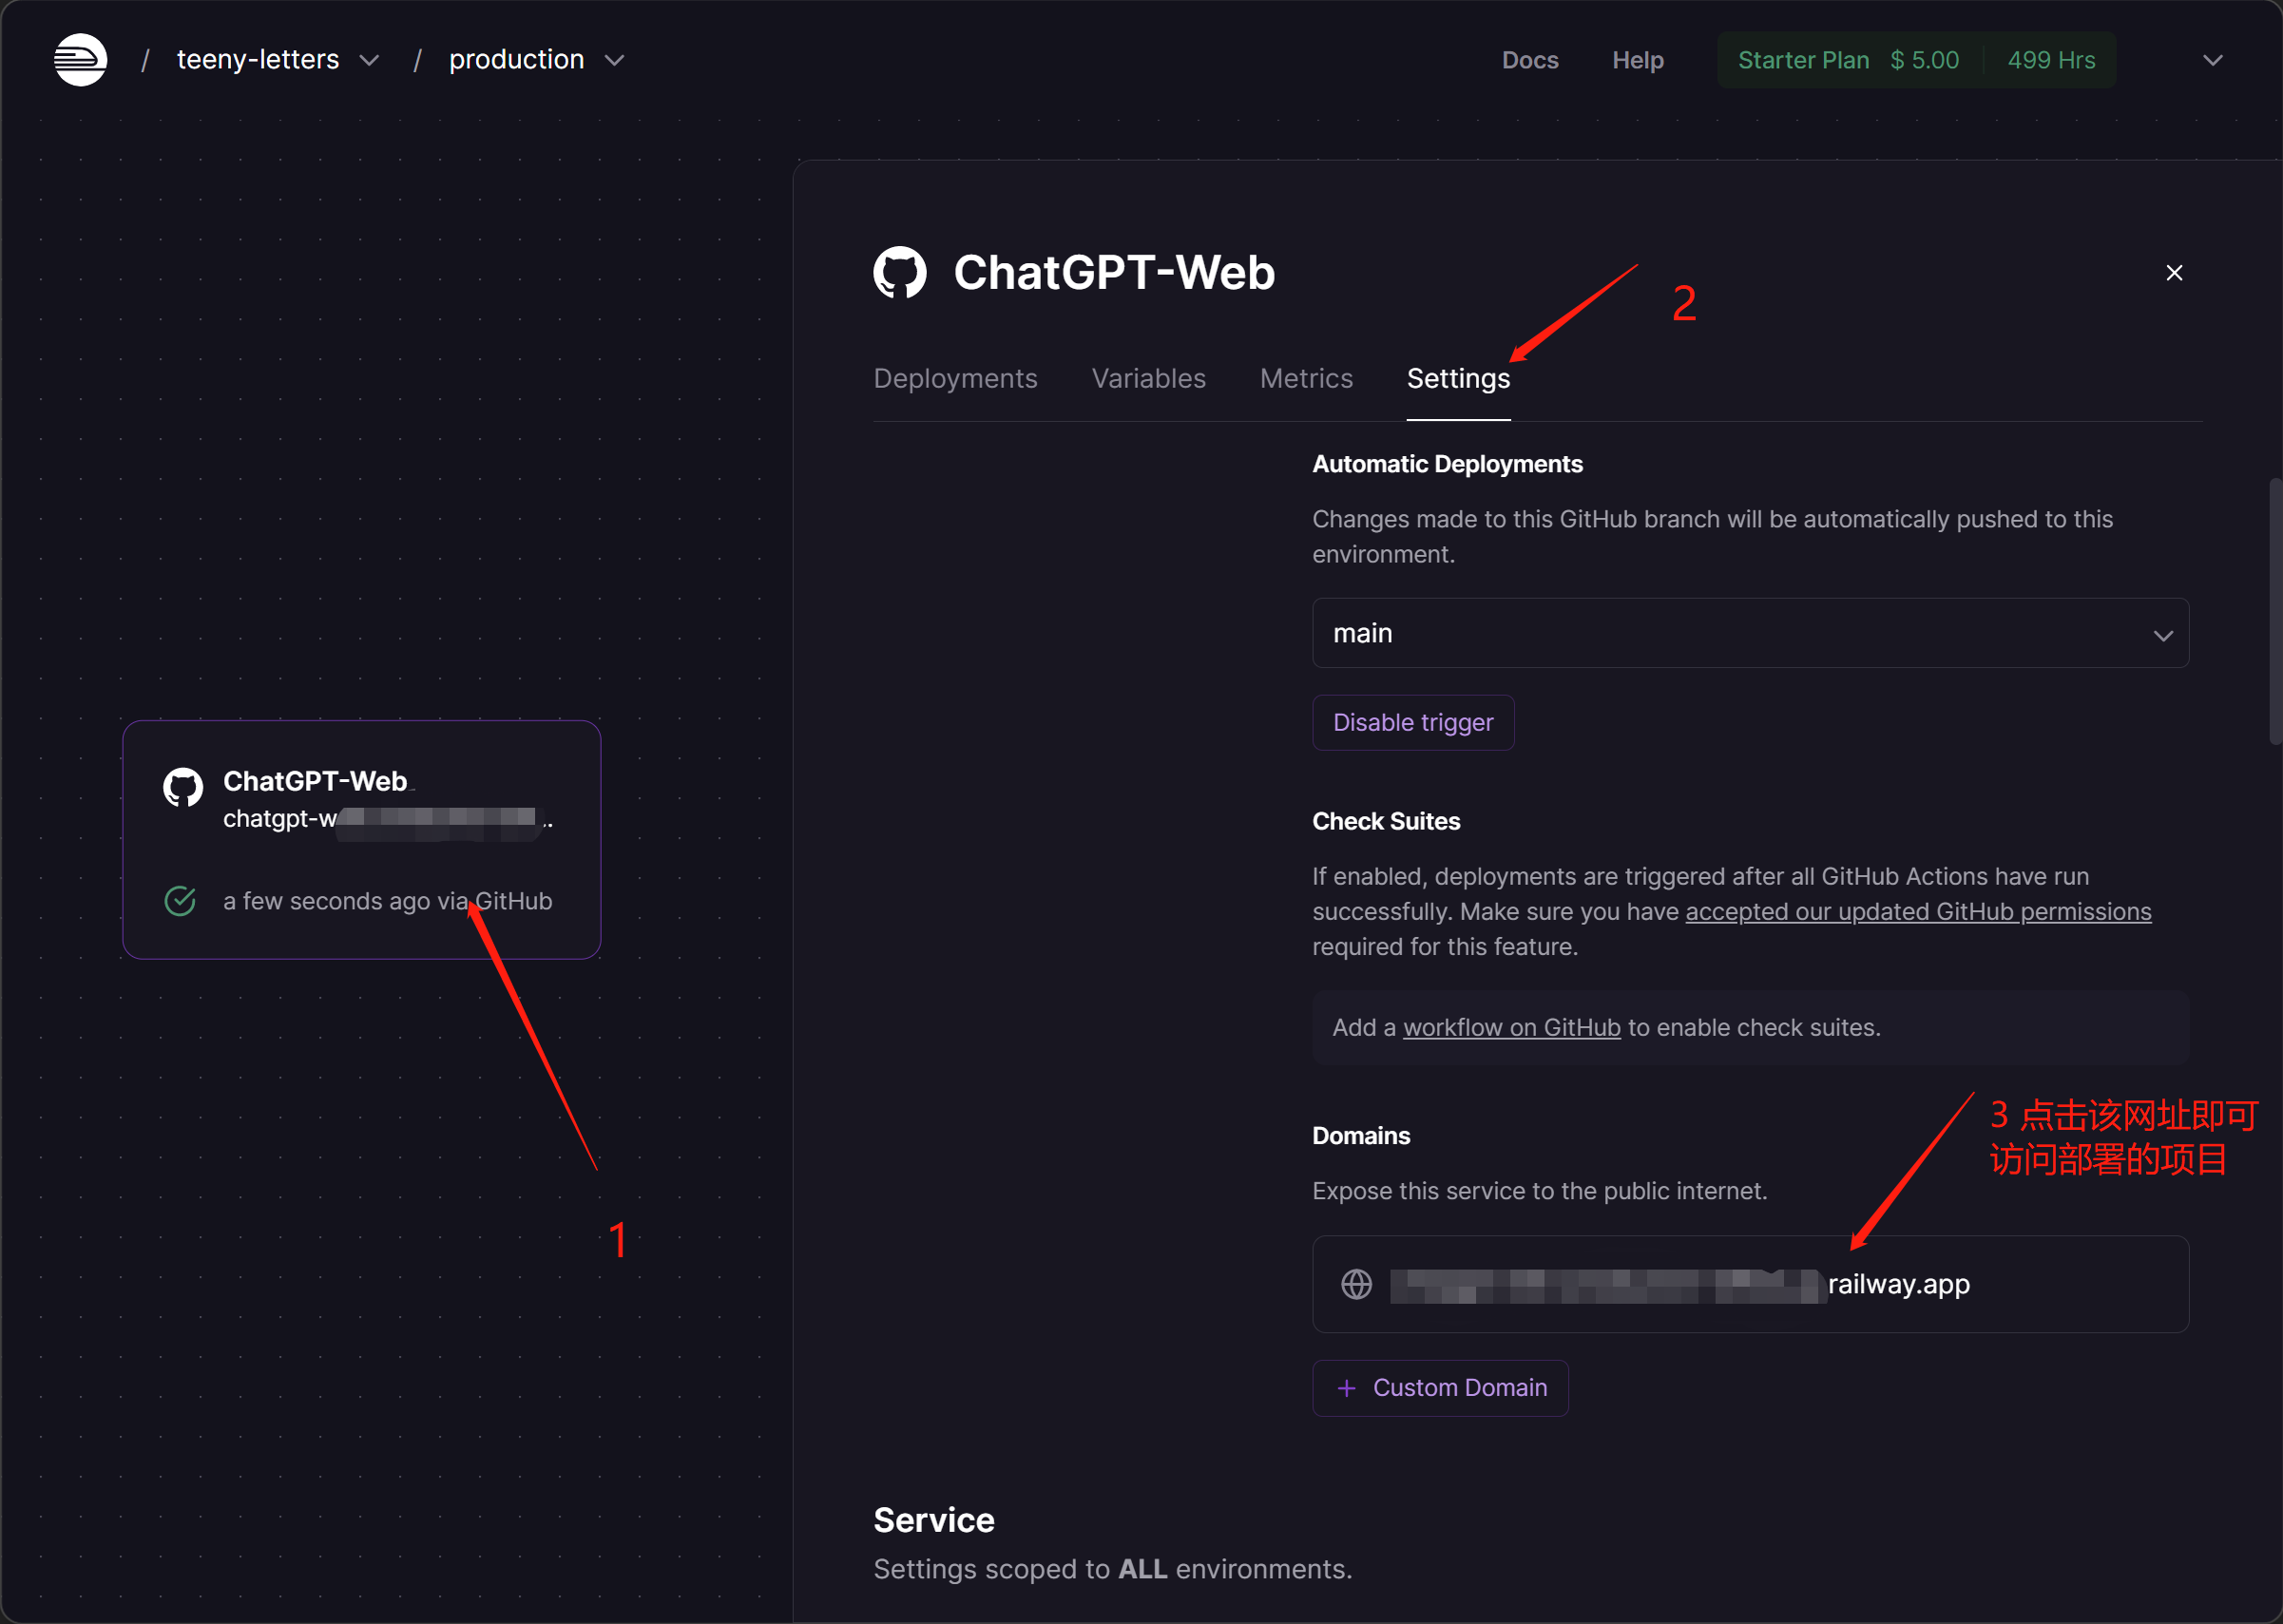Click the Service section heading

934,1520
